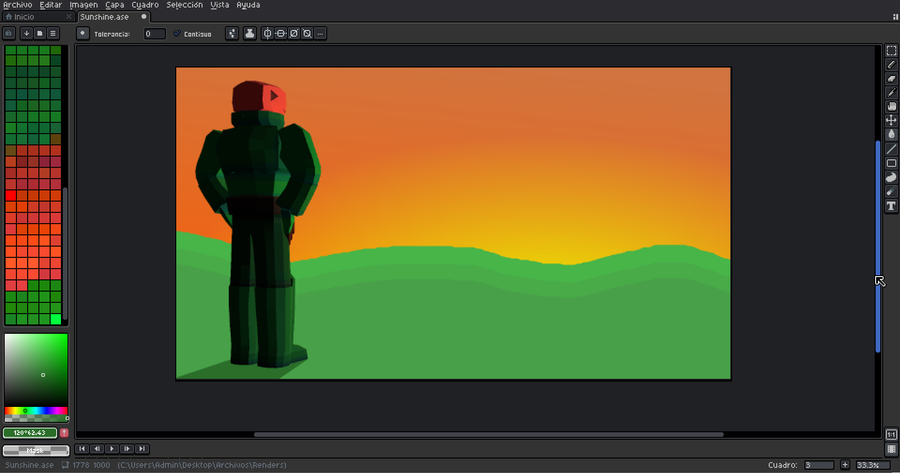Select the Text tool

pos(891,206)
